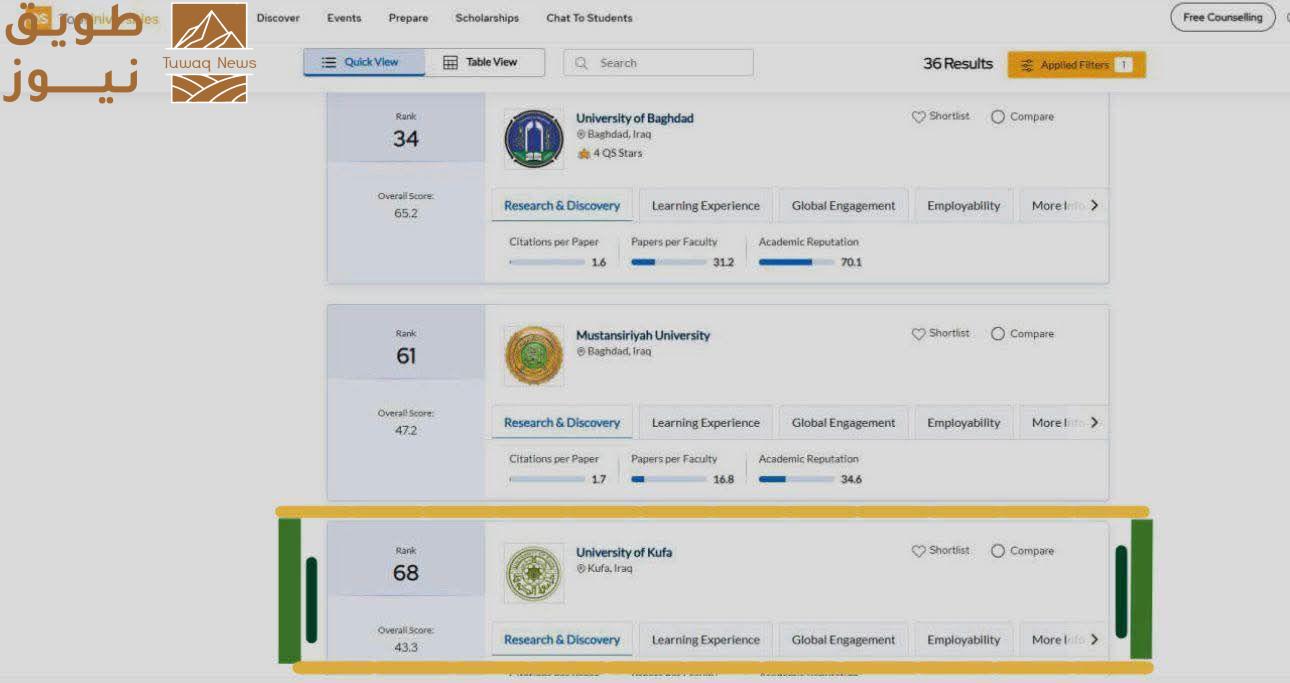Click the Free Counselling button
The width and height of the screenshot is (1290, 683).
tap(1222, 18)
